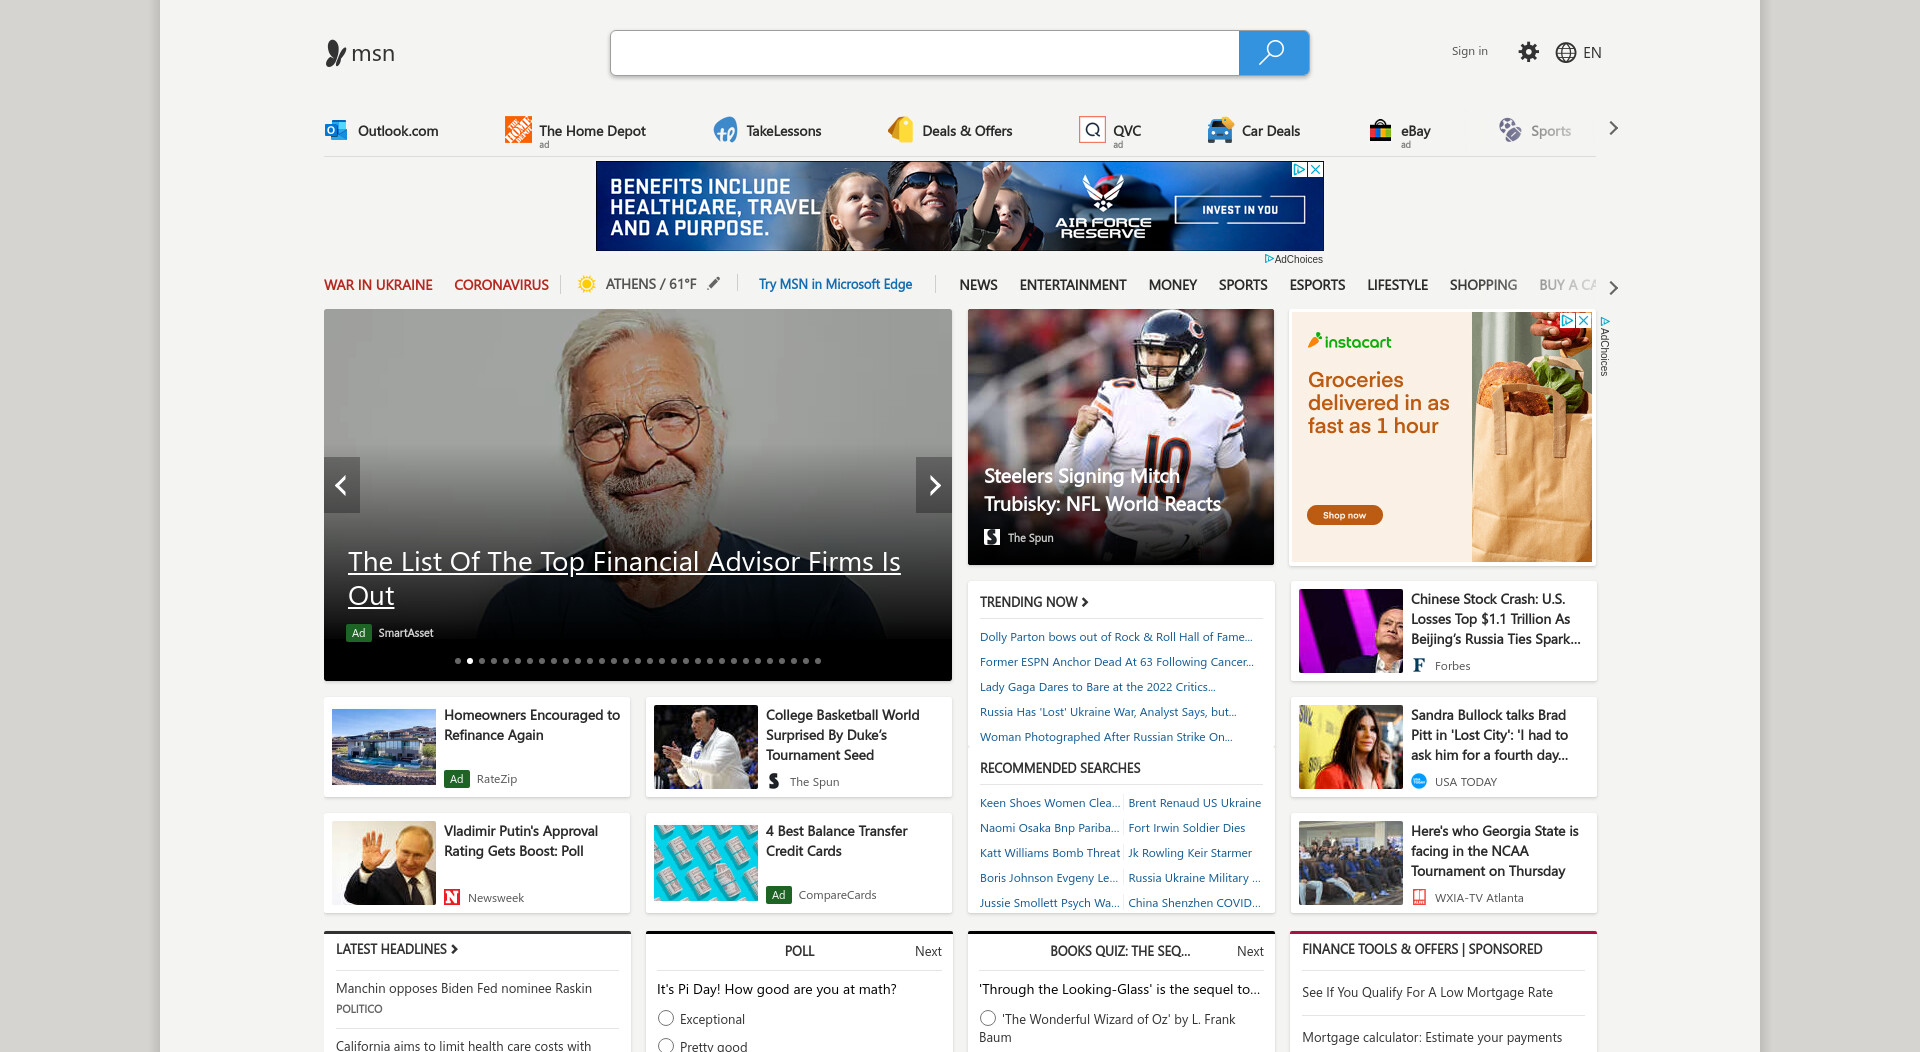Image resolution: width=1920 pixels, height=1052 pixels.
Task: Click See If You Qualify mortgage link
Action: pos(1427,992)
